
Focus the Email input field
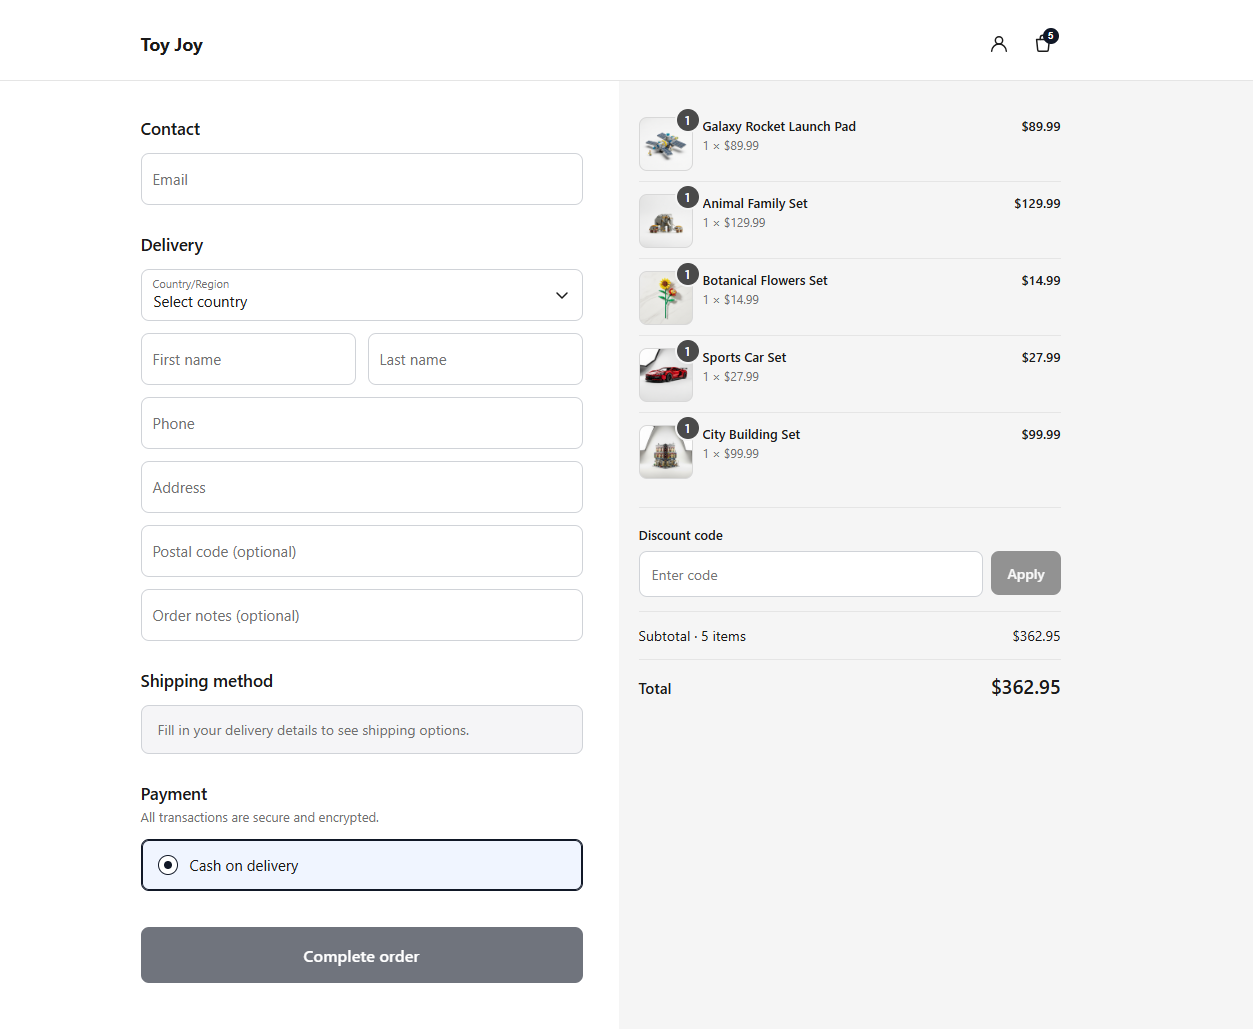(x=362, y=179)
